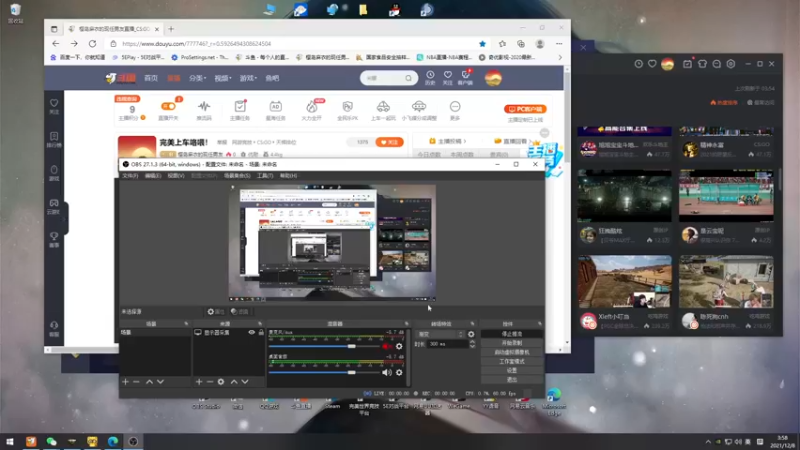Expand the 视频 video dropdown on Douyu

222,78
